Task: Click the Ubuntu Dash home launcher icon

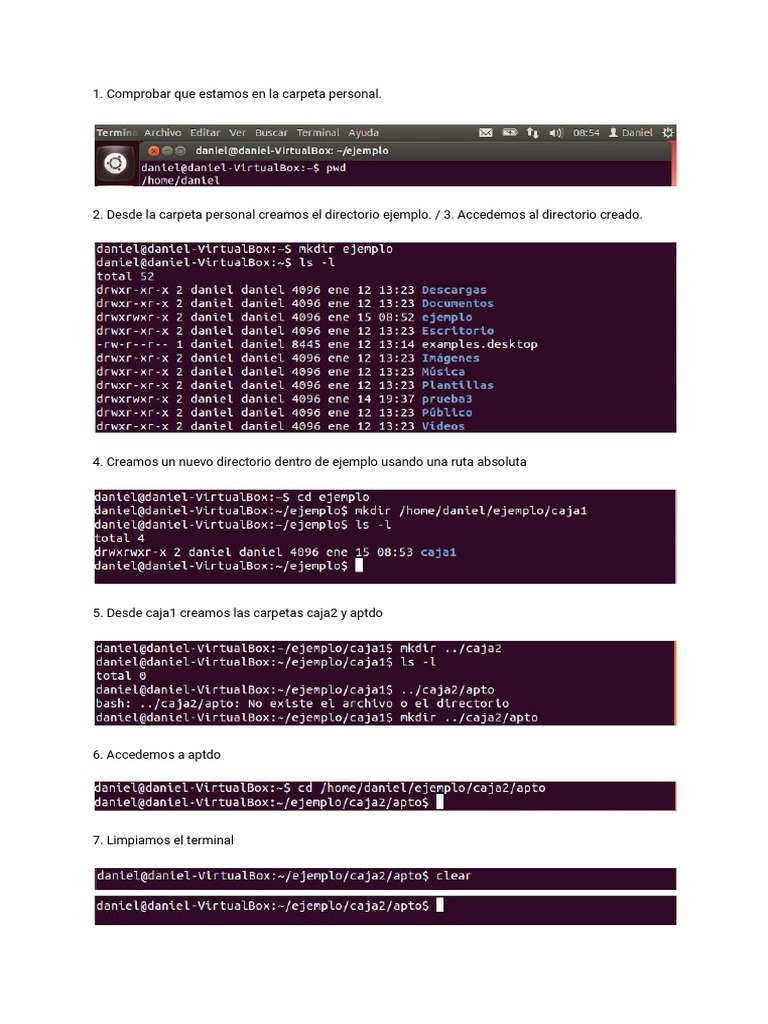Action: click(116, 163)
